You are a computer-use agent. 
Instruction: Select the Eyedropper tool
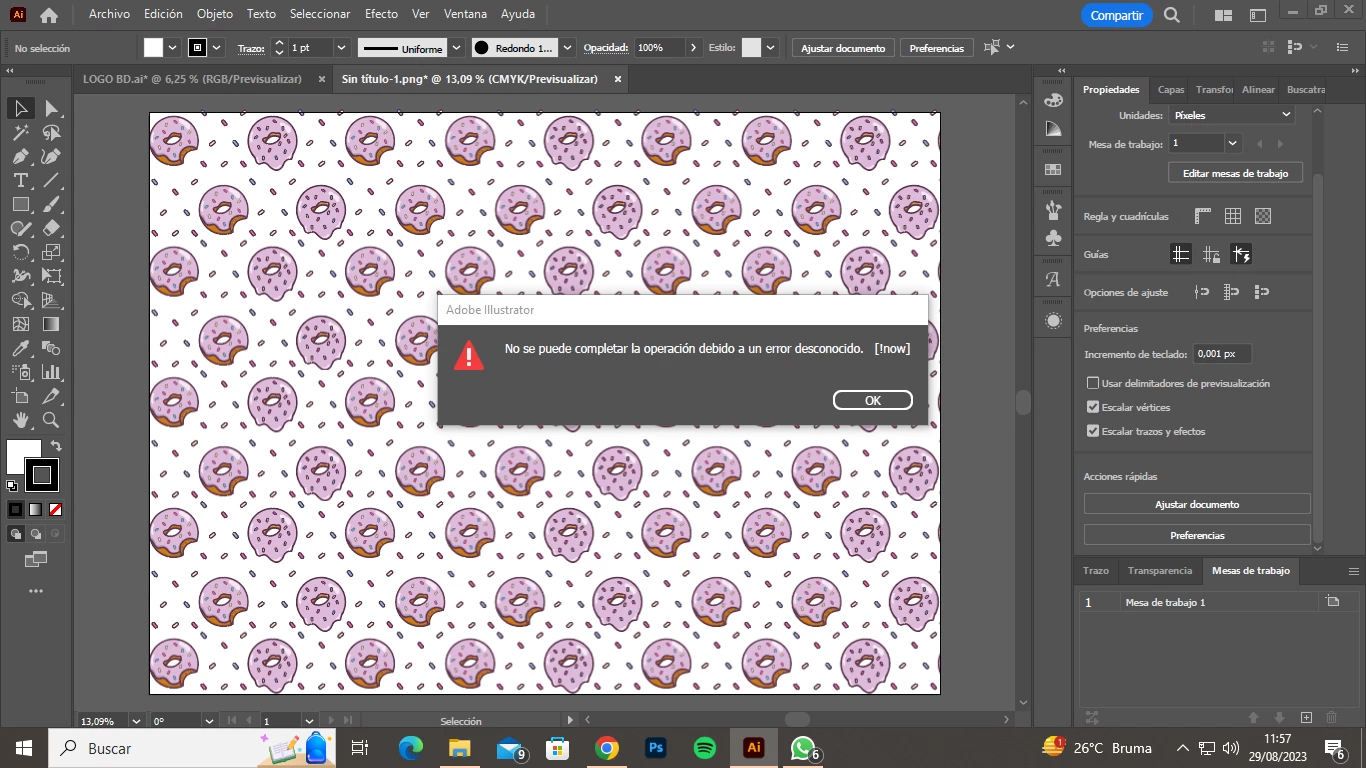tap(21, 348)
